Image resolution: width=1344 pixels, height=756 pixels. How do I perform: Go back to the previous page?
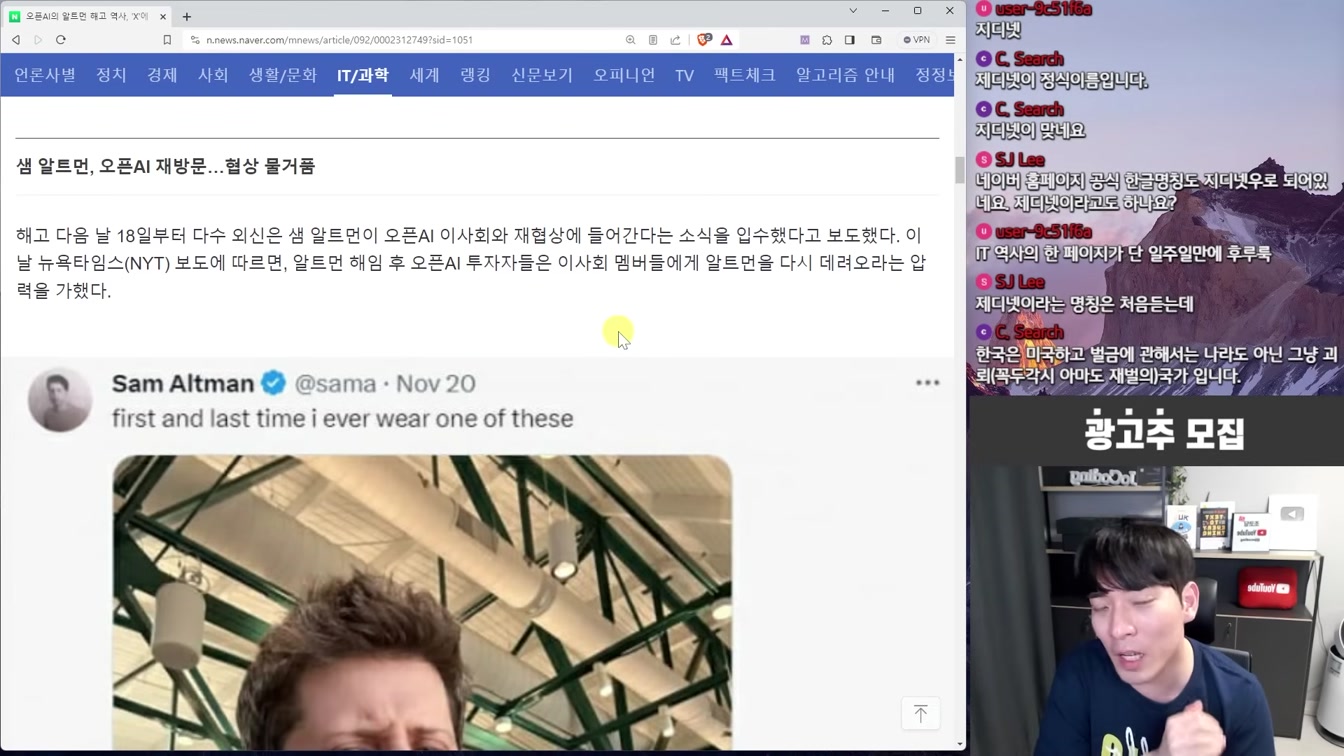[x=16, y=40]
